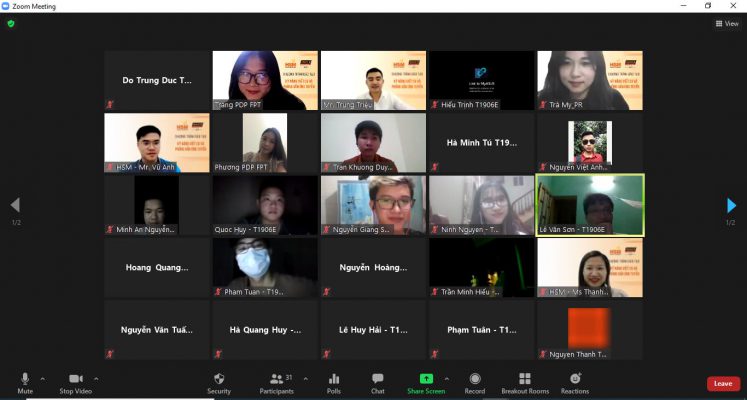The image size is (747, 400).
Task: Open the Participants panel
Action: [x=277, y=382]
